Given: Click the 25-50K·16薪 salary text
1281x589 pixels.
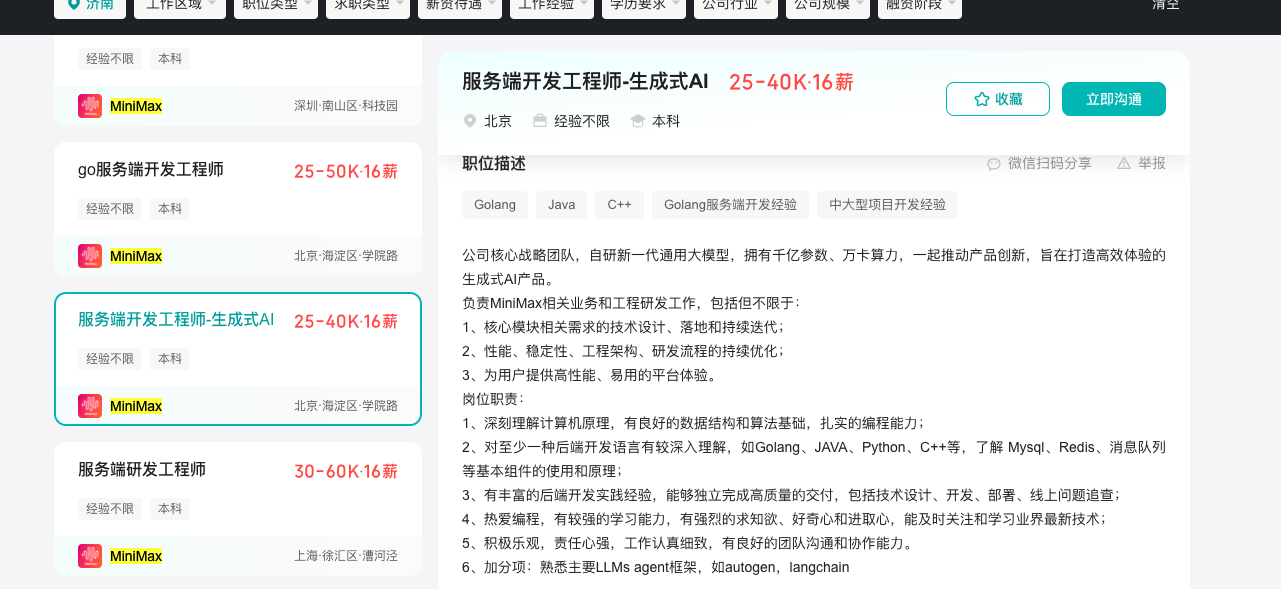Looking at the screenshot, I should click(x=346, y=172).
